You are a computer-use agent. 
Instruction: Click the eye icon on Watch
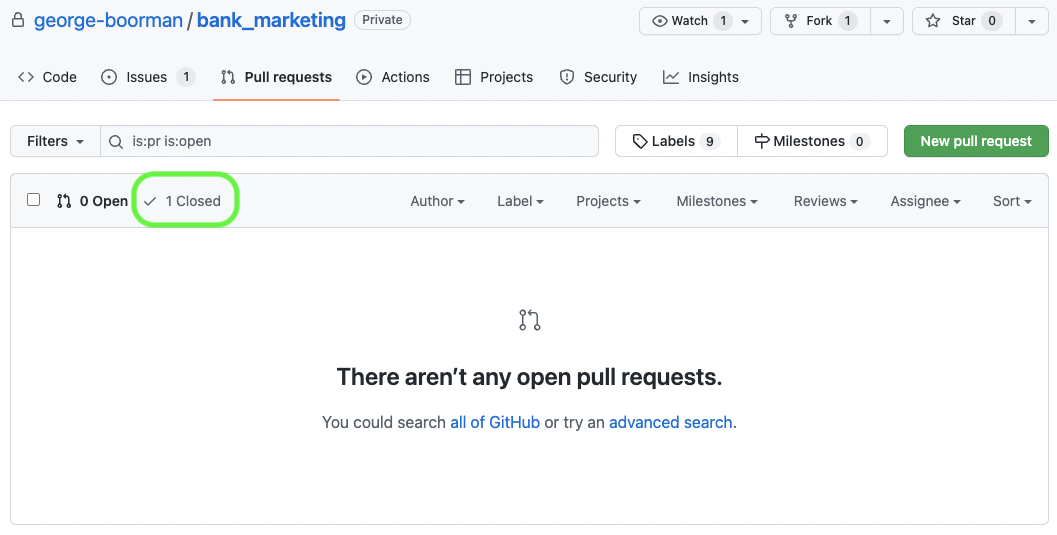659,21
